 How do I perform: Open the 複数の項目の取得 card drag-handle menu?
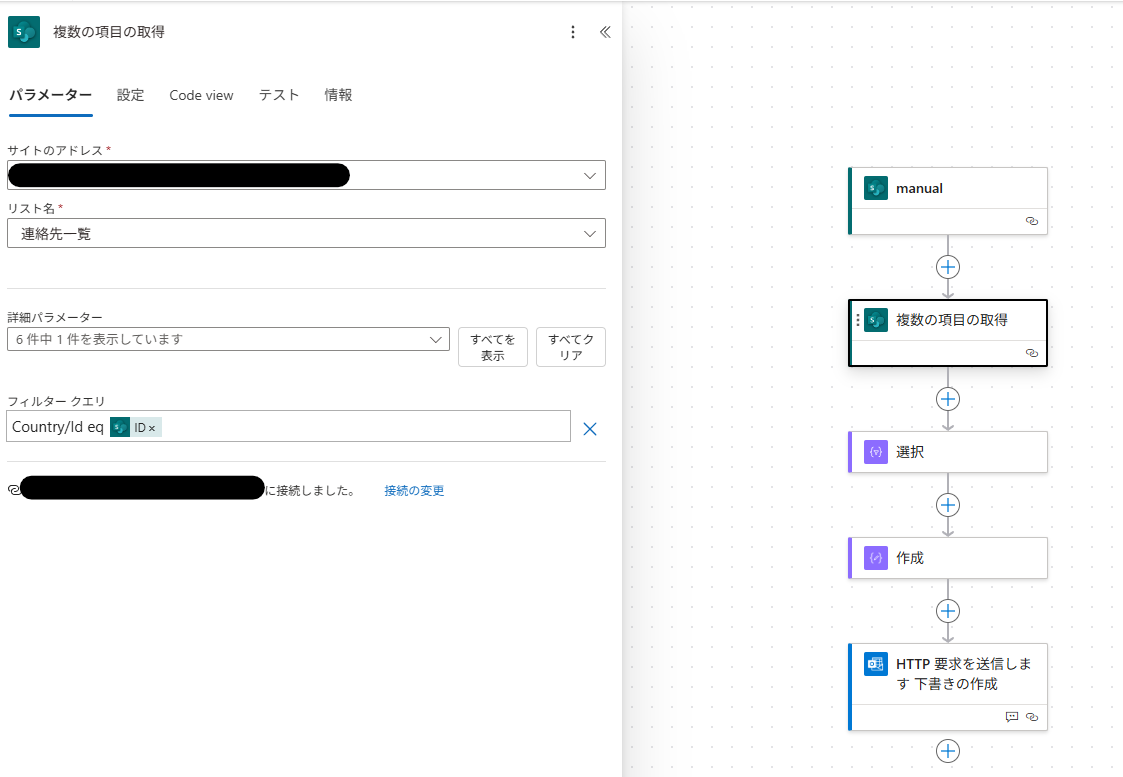point(857,320)
